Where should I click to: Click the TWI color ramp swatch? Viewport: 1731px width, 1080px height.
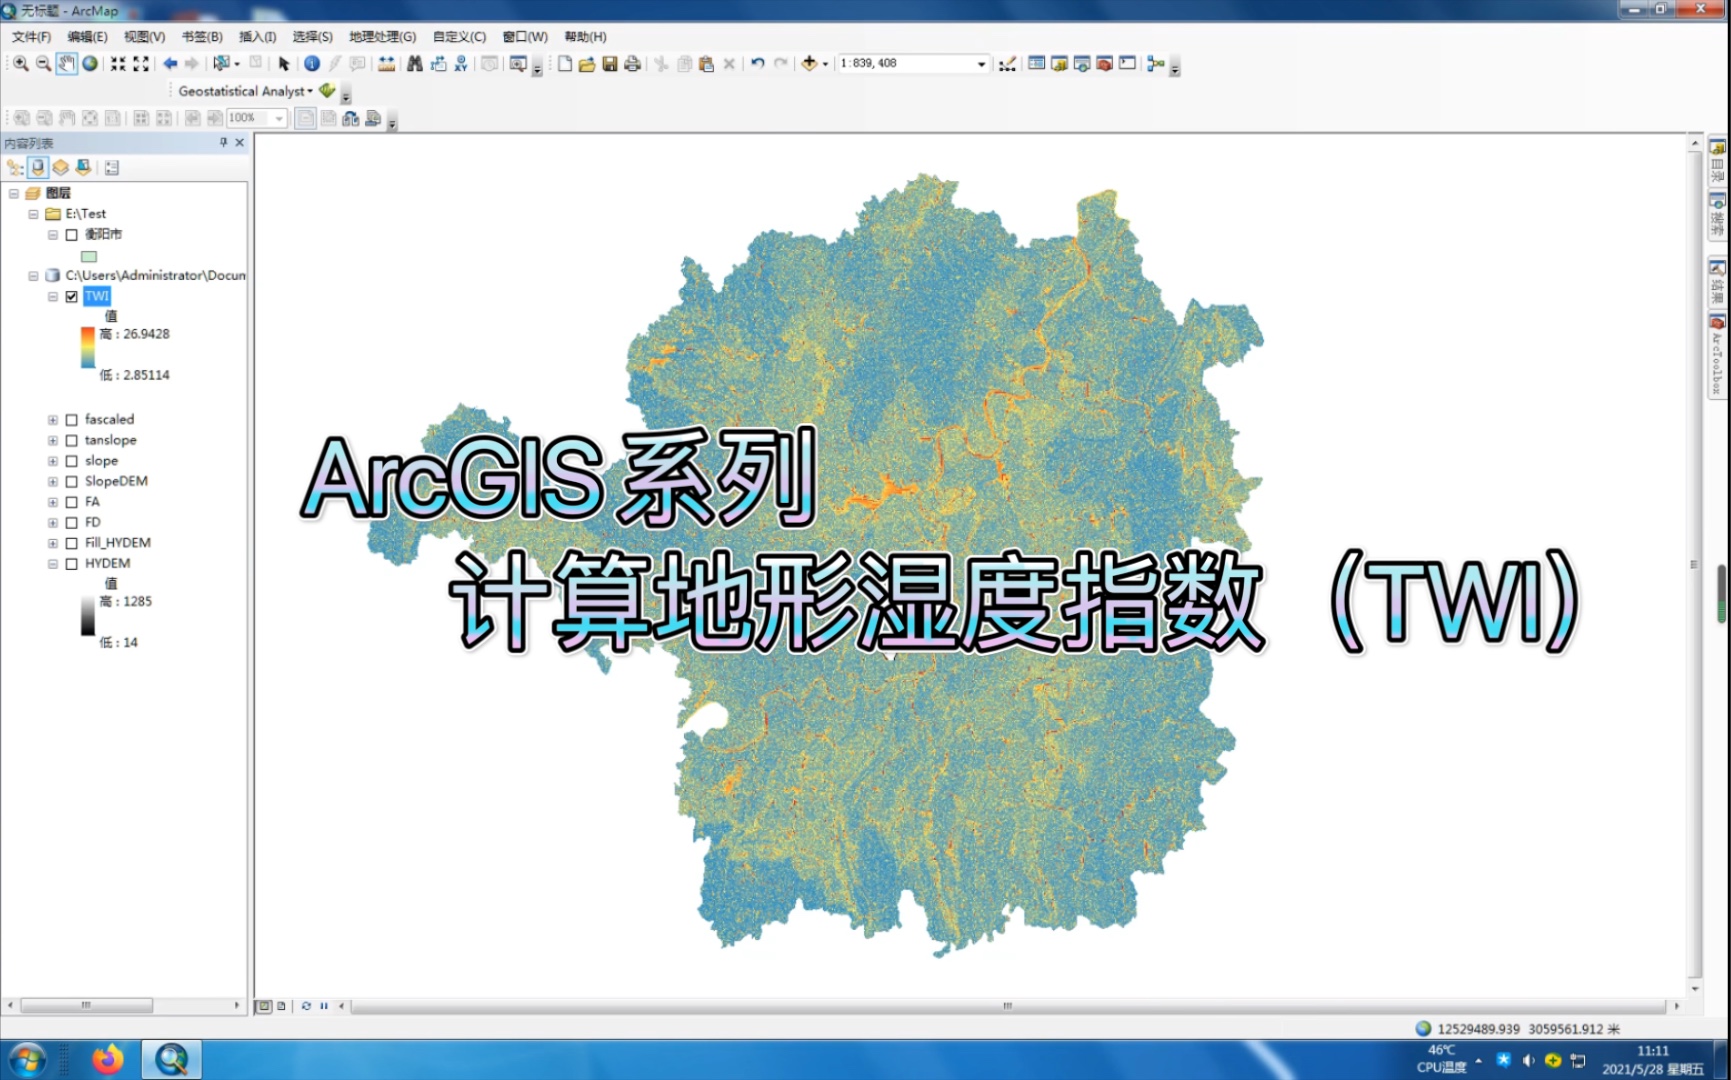click(x=88, y=348)
